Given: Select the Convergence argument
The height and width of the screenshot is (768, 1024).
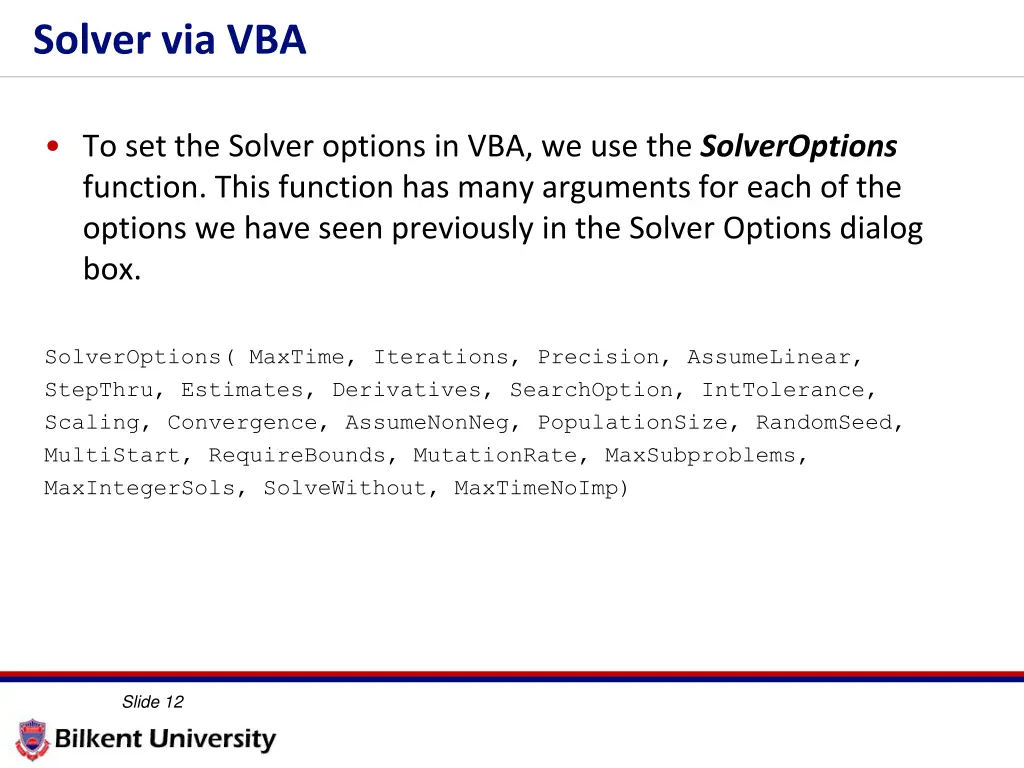Looking at the screenshot, I should [242, 423].
